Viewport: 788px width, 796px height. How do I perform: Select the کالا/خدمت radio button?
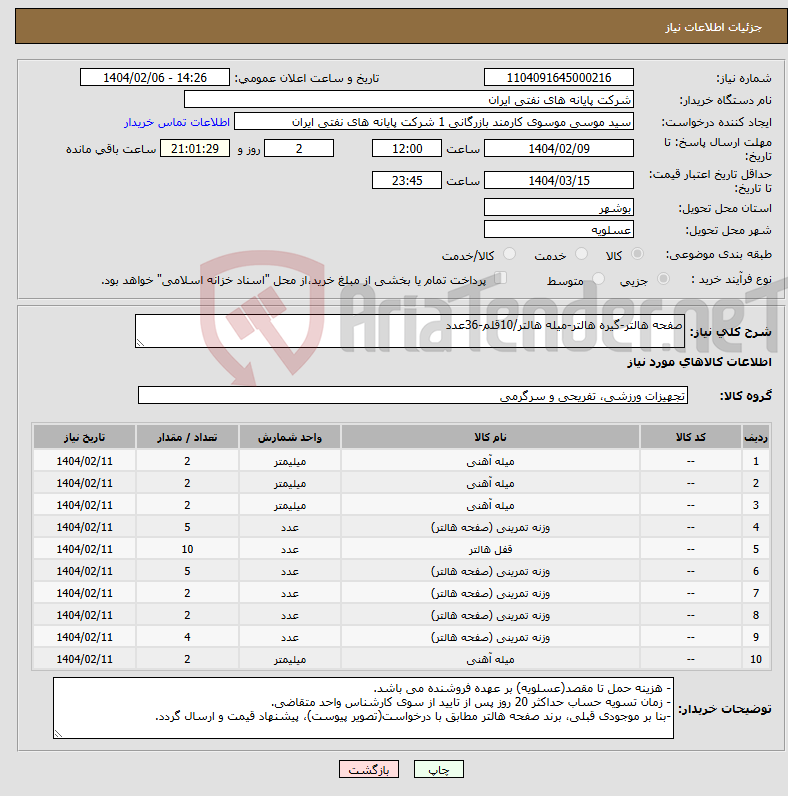tap(509, 254)
